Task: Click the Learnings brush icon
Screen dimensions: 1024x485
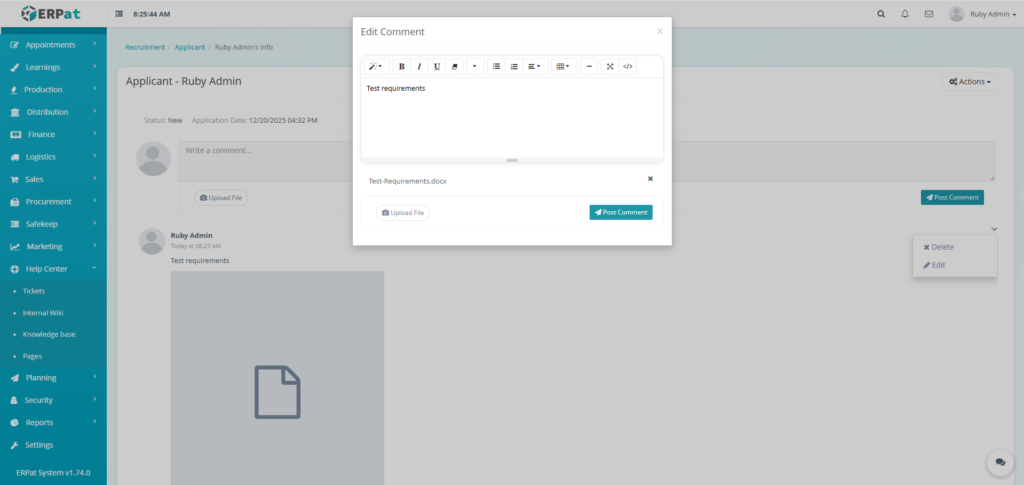Action: point(14,67)
